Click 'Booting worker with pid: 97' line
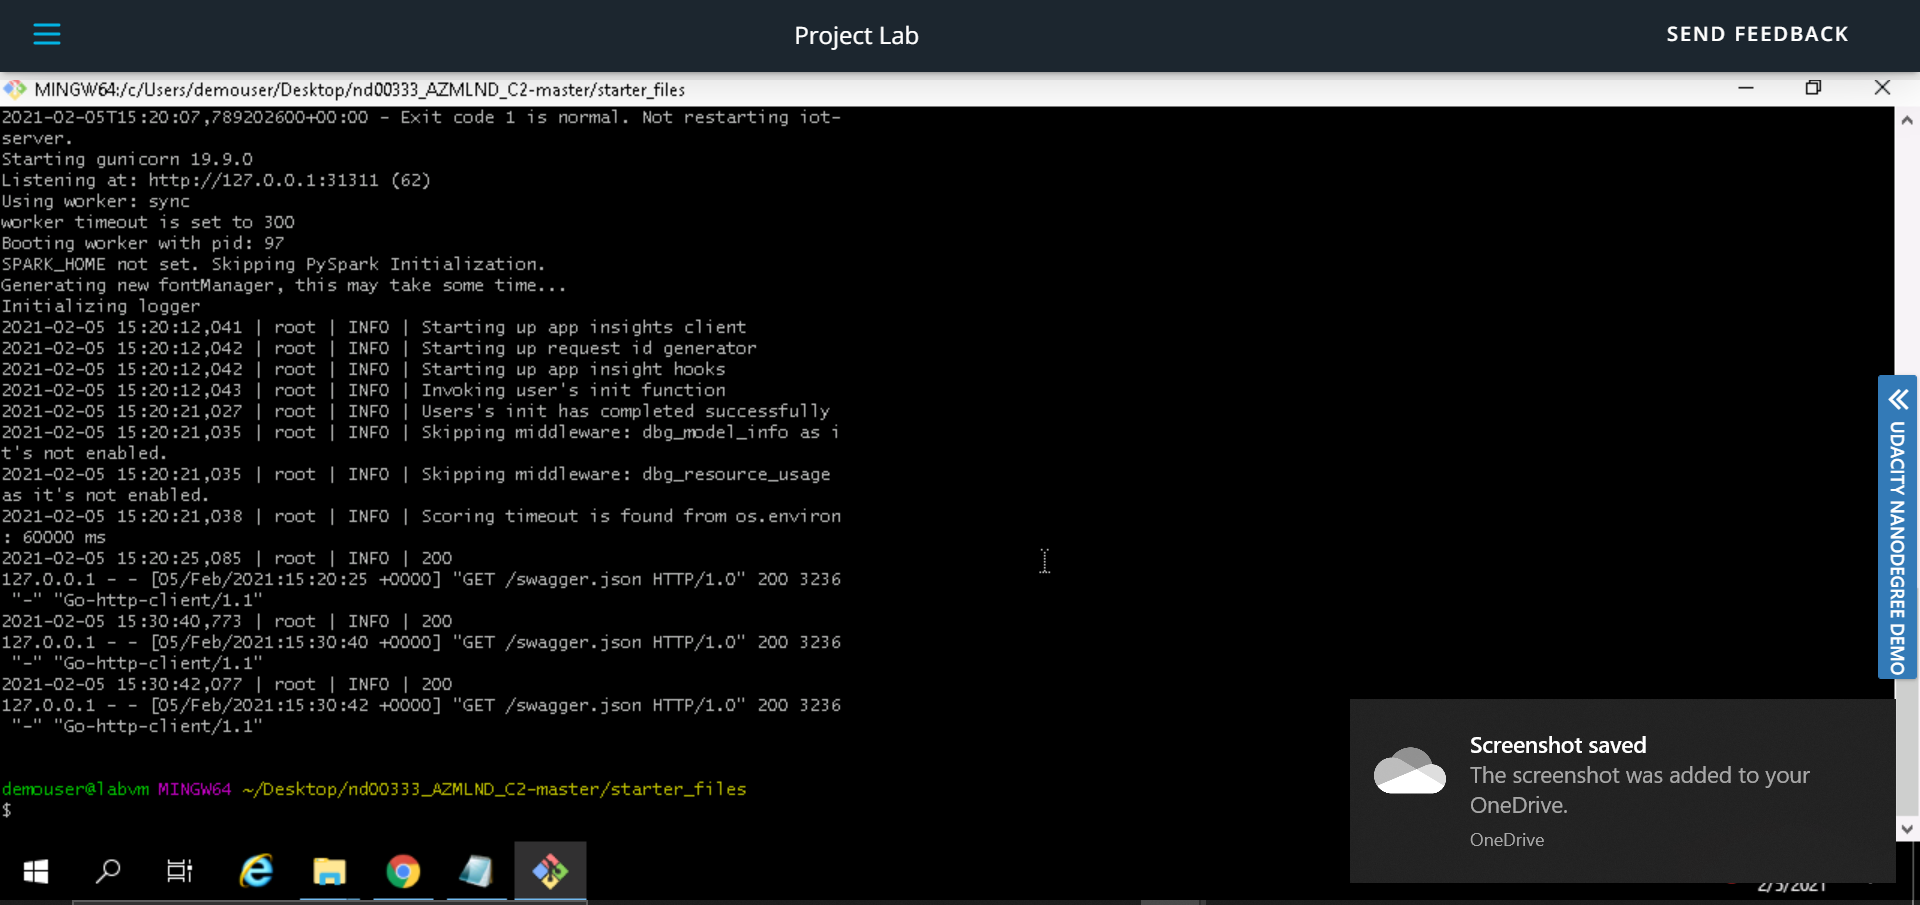Screen dimensions: 1920x905 tap(143, 243)
